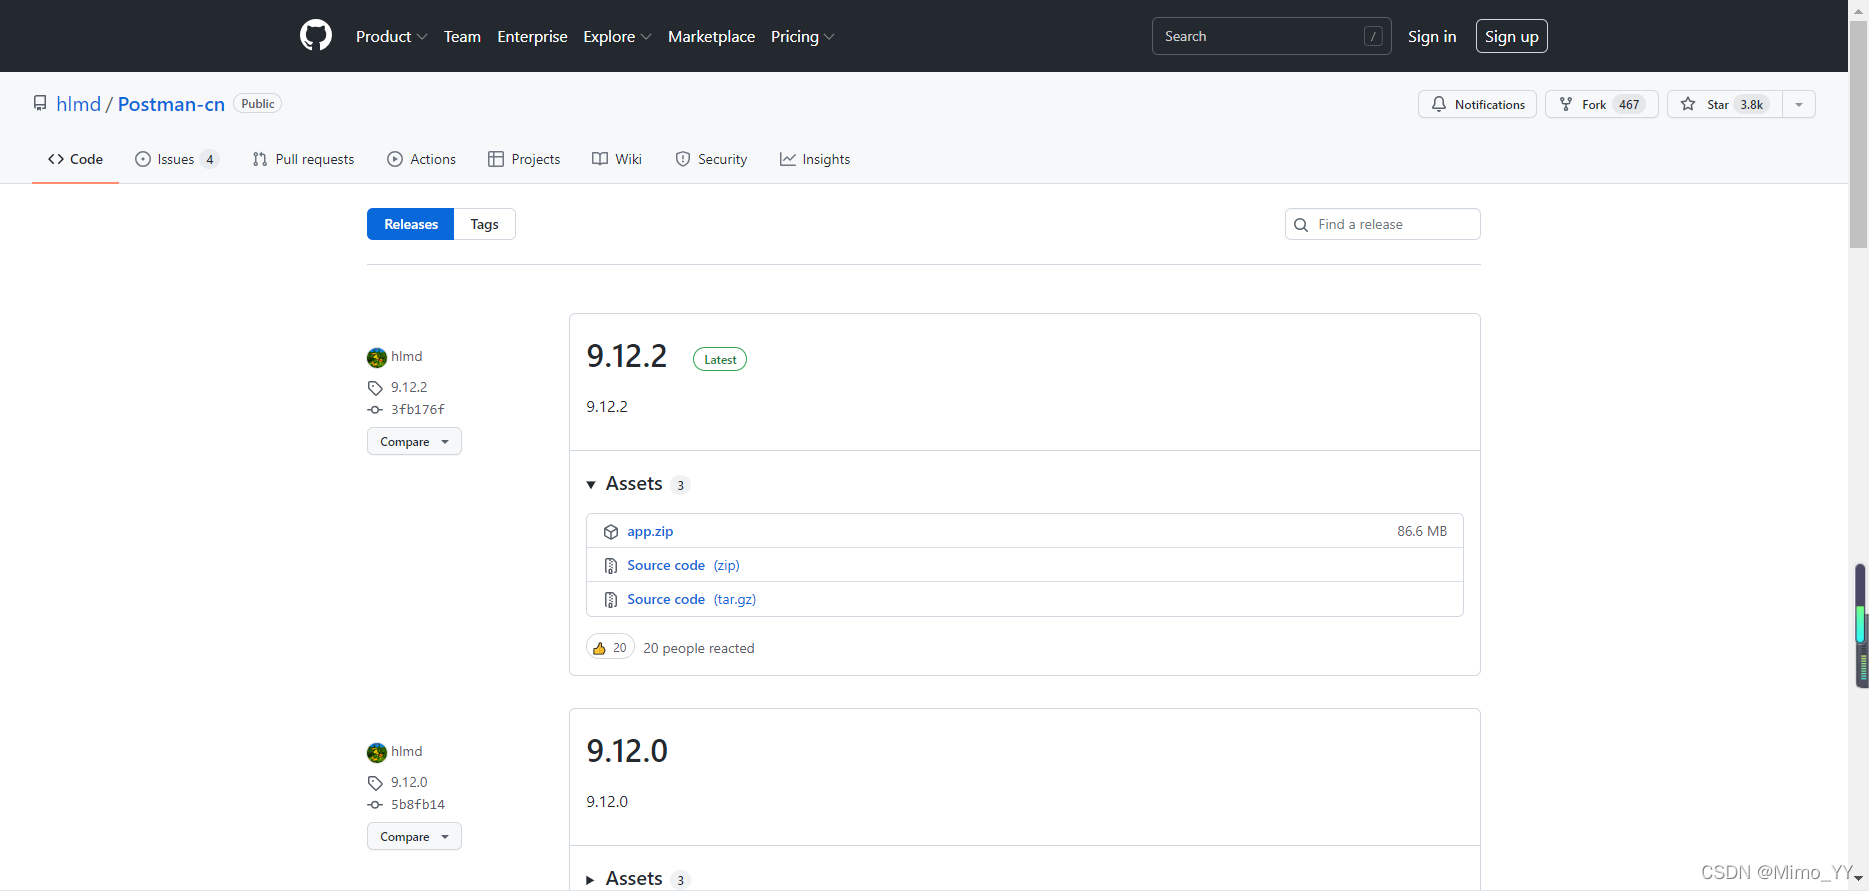This screenshot has width=1869, height=891.
Task: Click the Team link in header
Action: click(462, 36)
